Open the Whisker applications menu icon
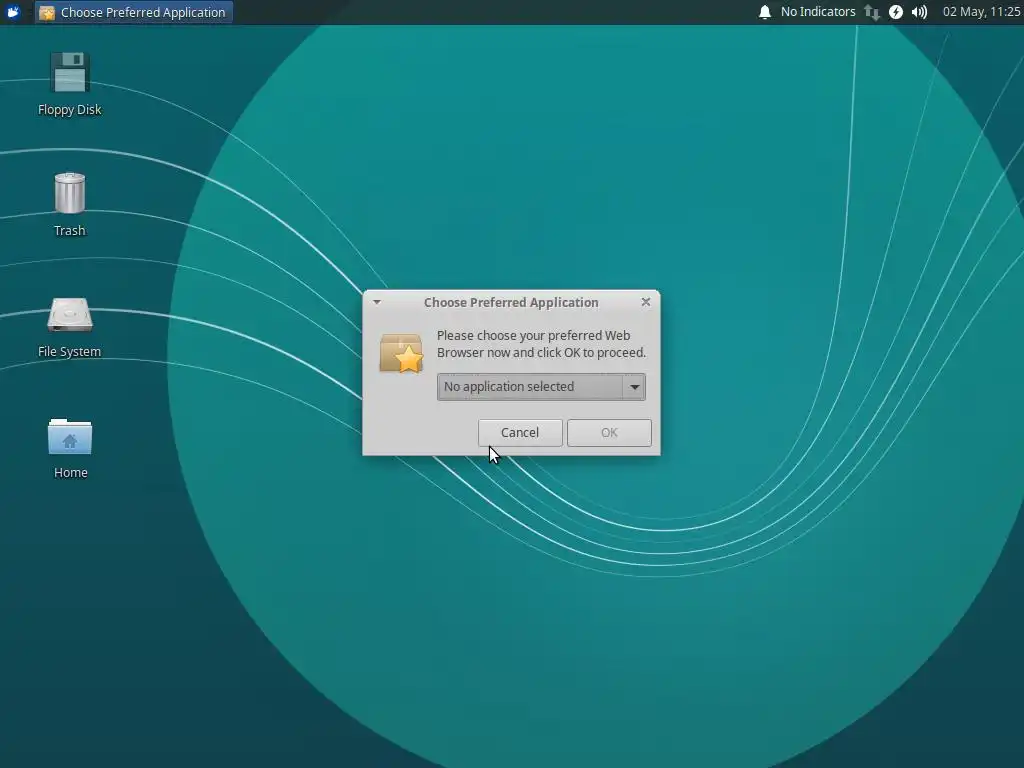Viewport: 1024px width, 768px height. click(x=13, y=12)
